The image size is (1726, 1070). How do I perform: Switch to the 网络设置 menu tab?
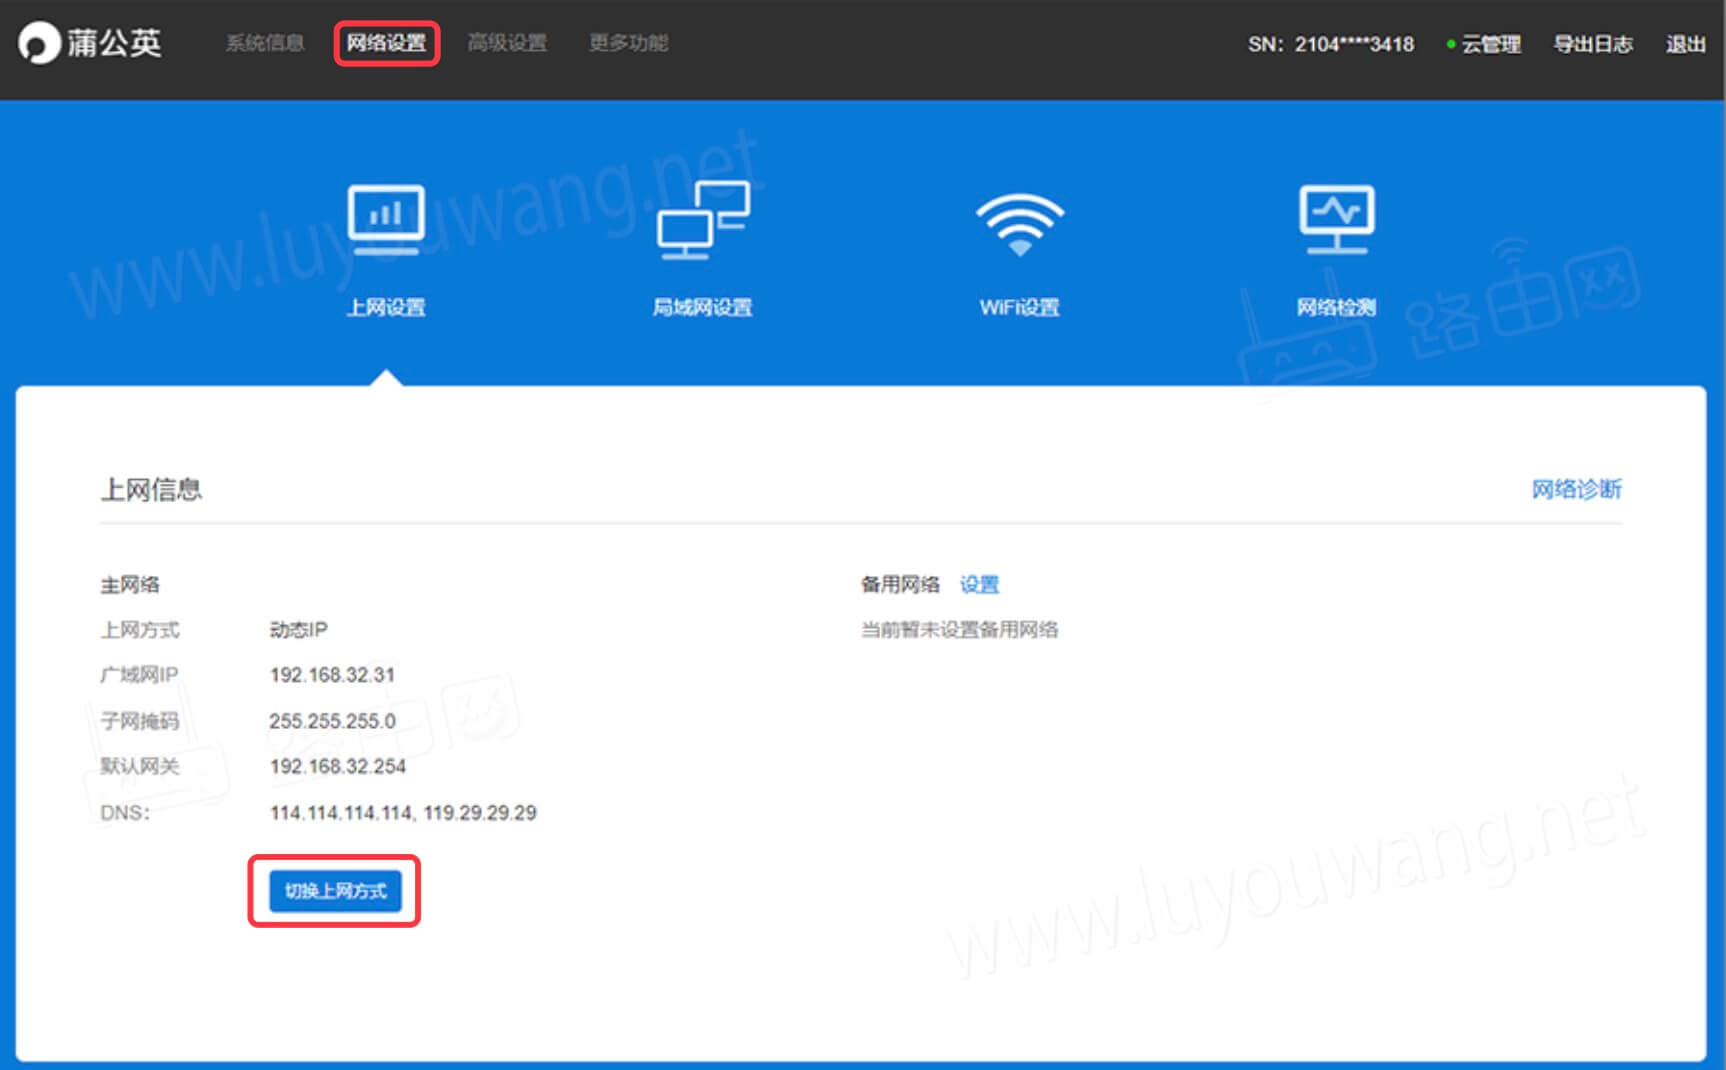click(388, 43)
